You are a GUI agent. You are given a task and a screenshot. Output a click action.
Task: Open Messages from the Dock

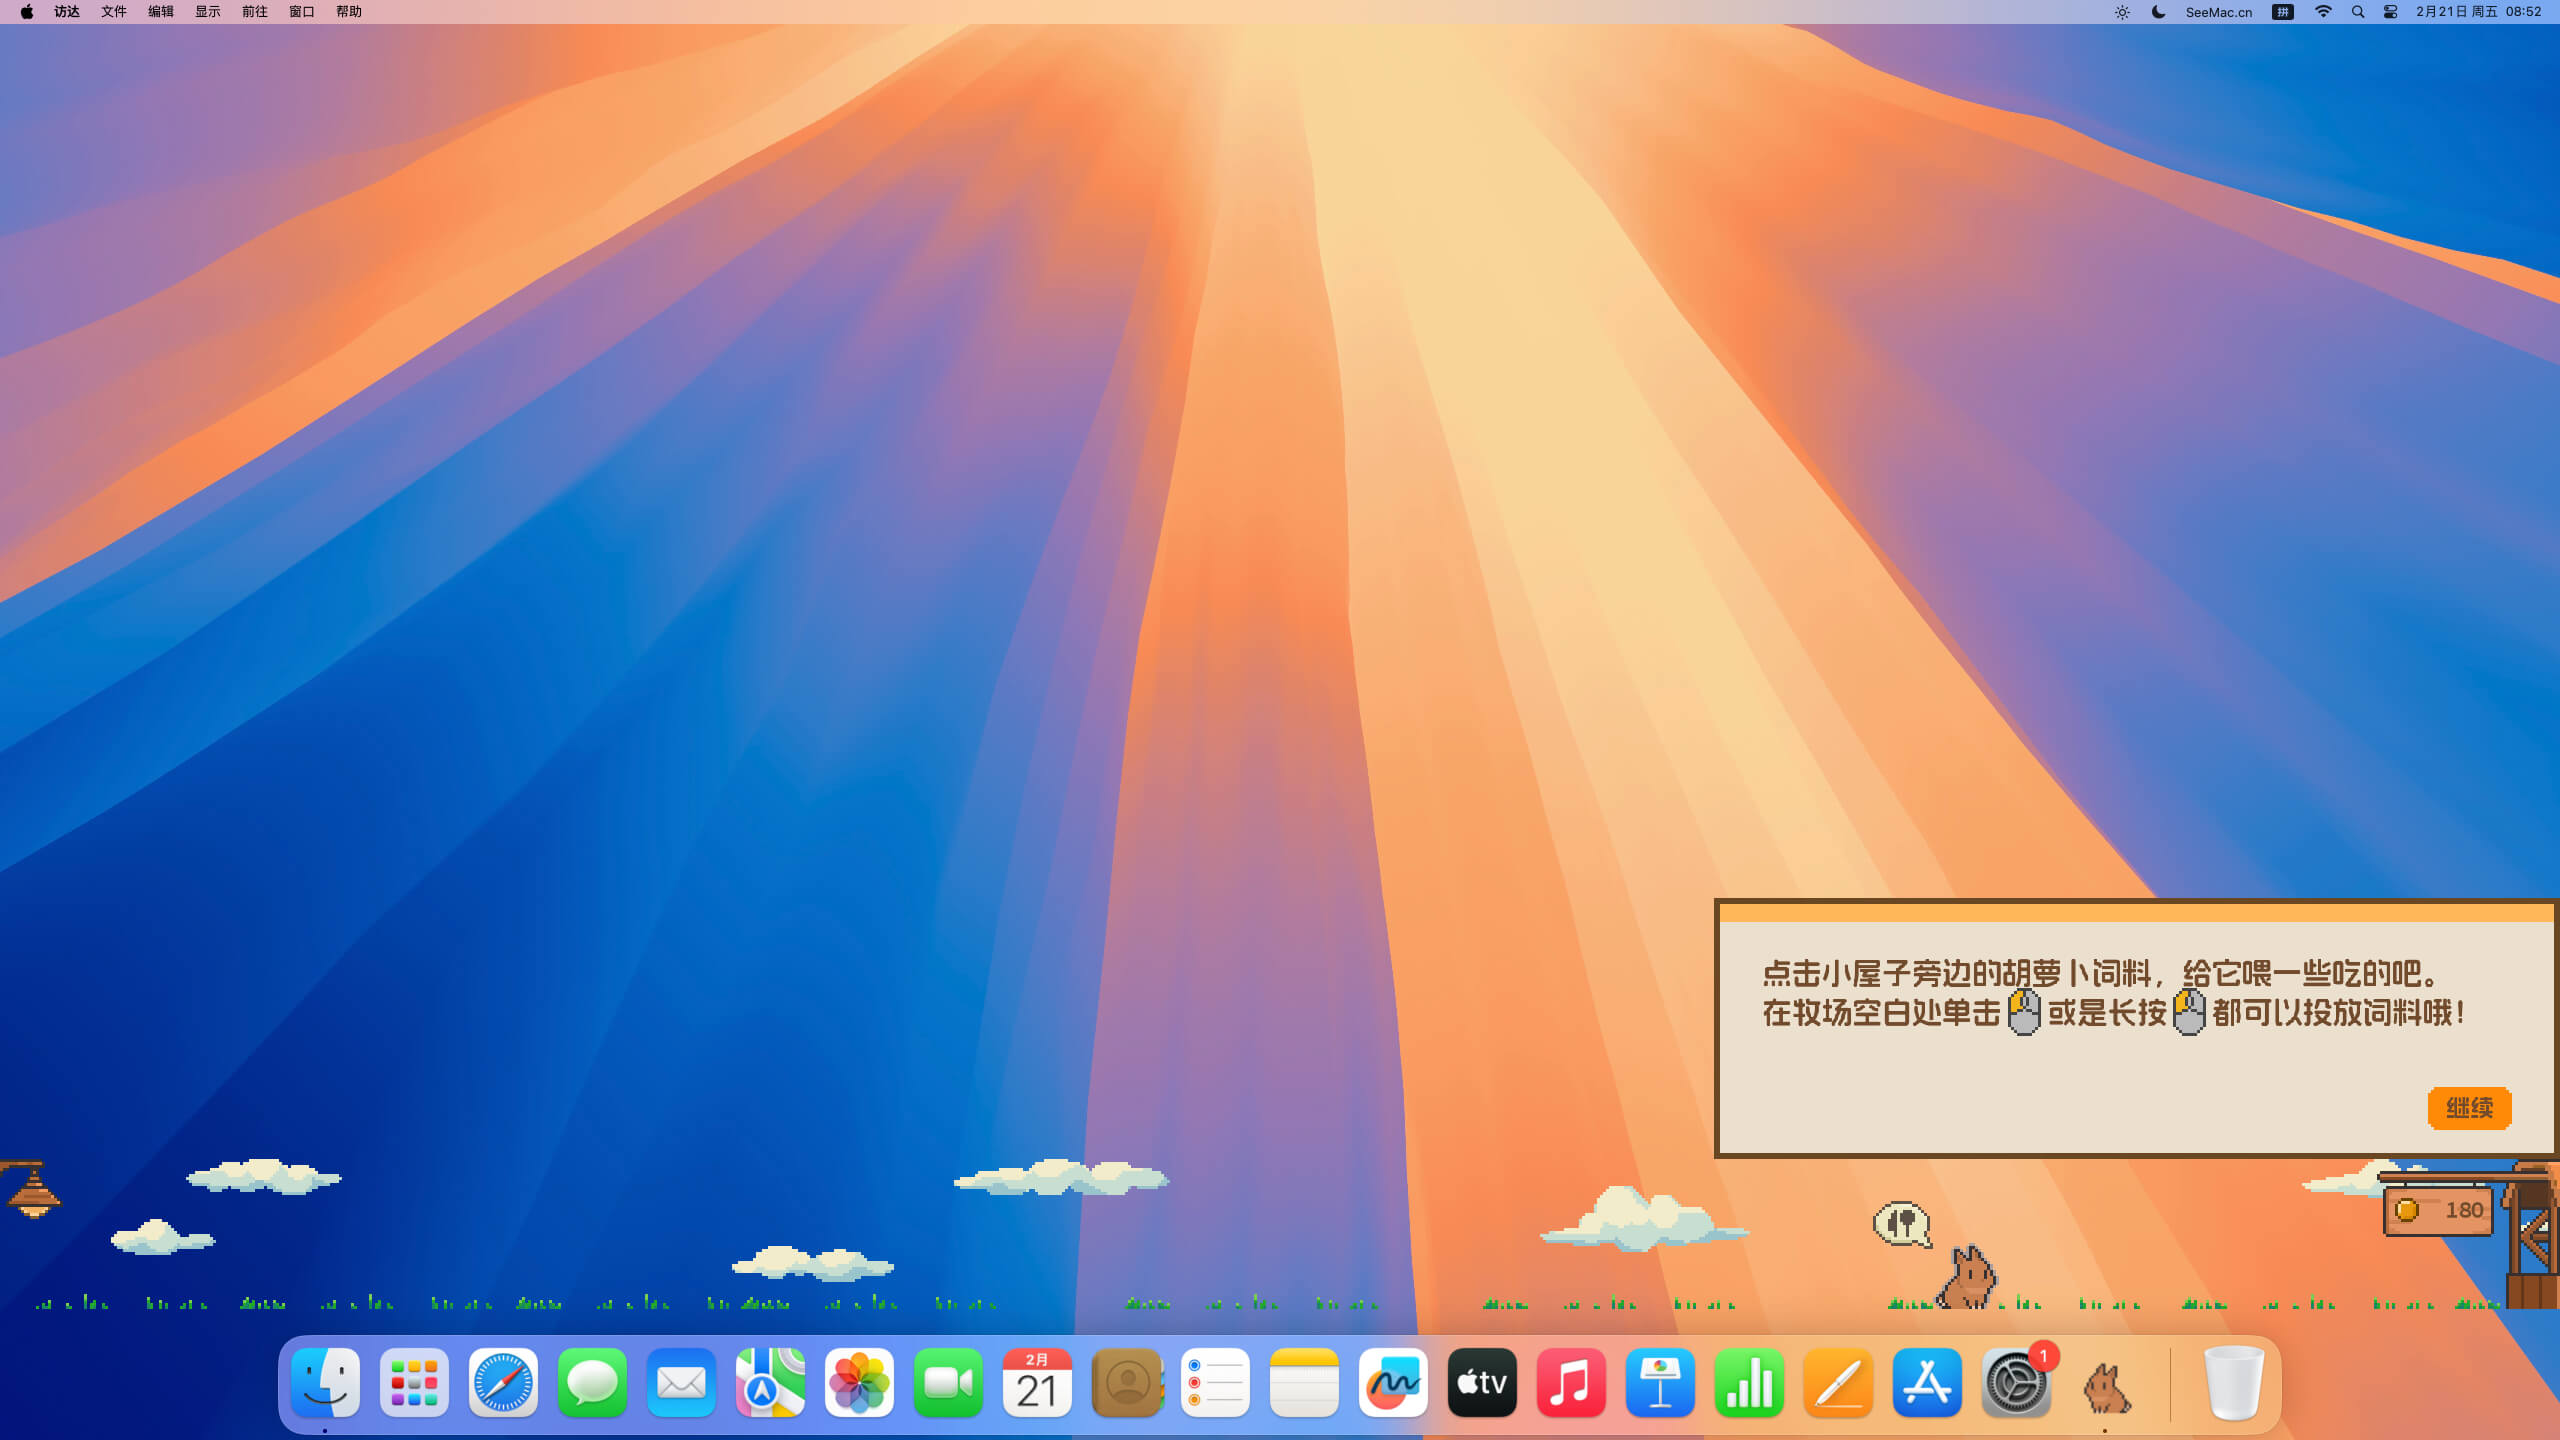[x=592, y=1383]
